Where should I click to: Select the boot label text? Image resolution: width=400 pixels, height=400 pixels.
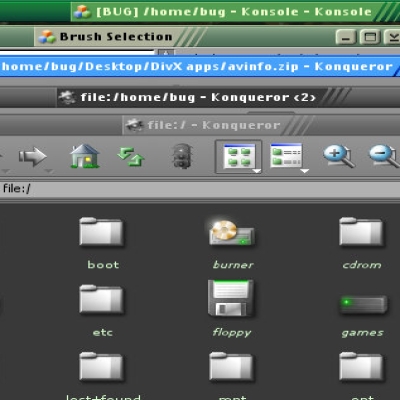pos(103,265)
